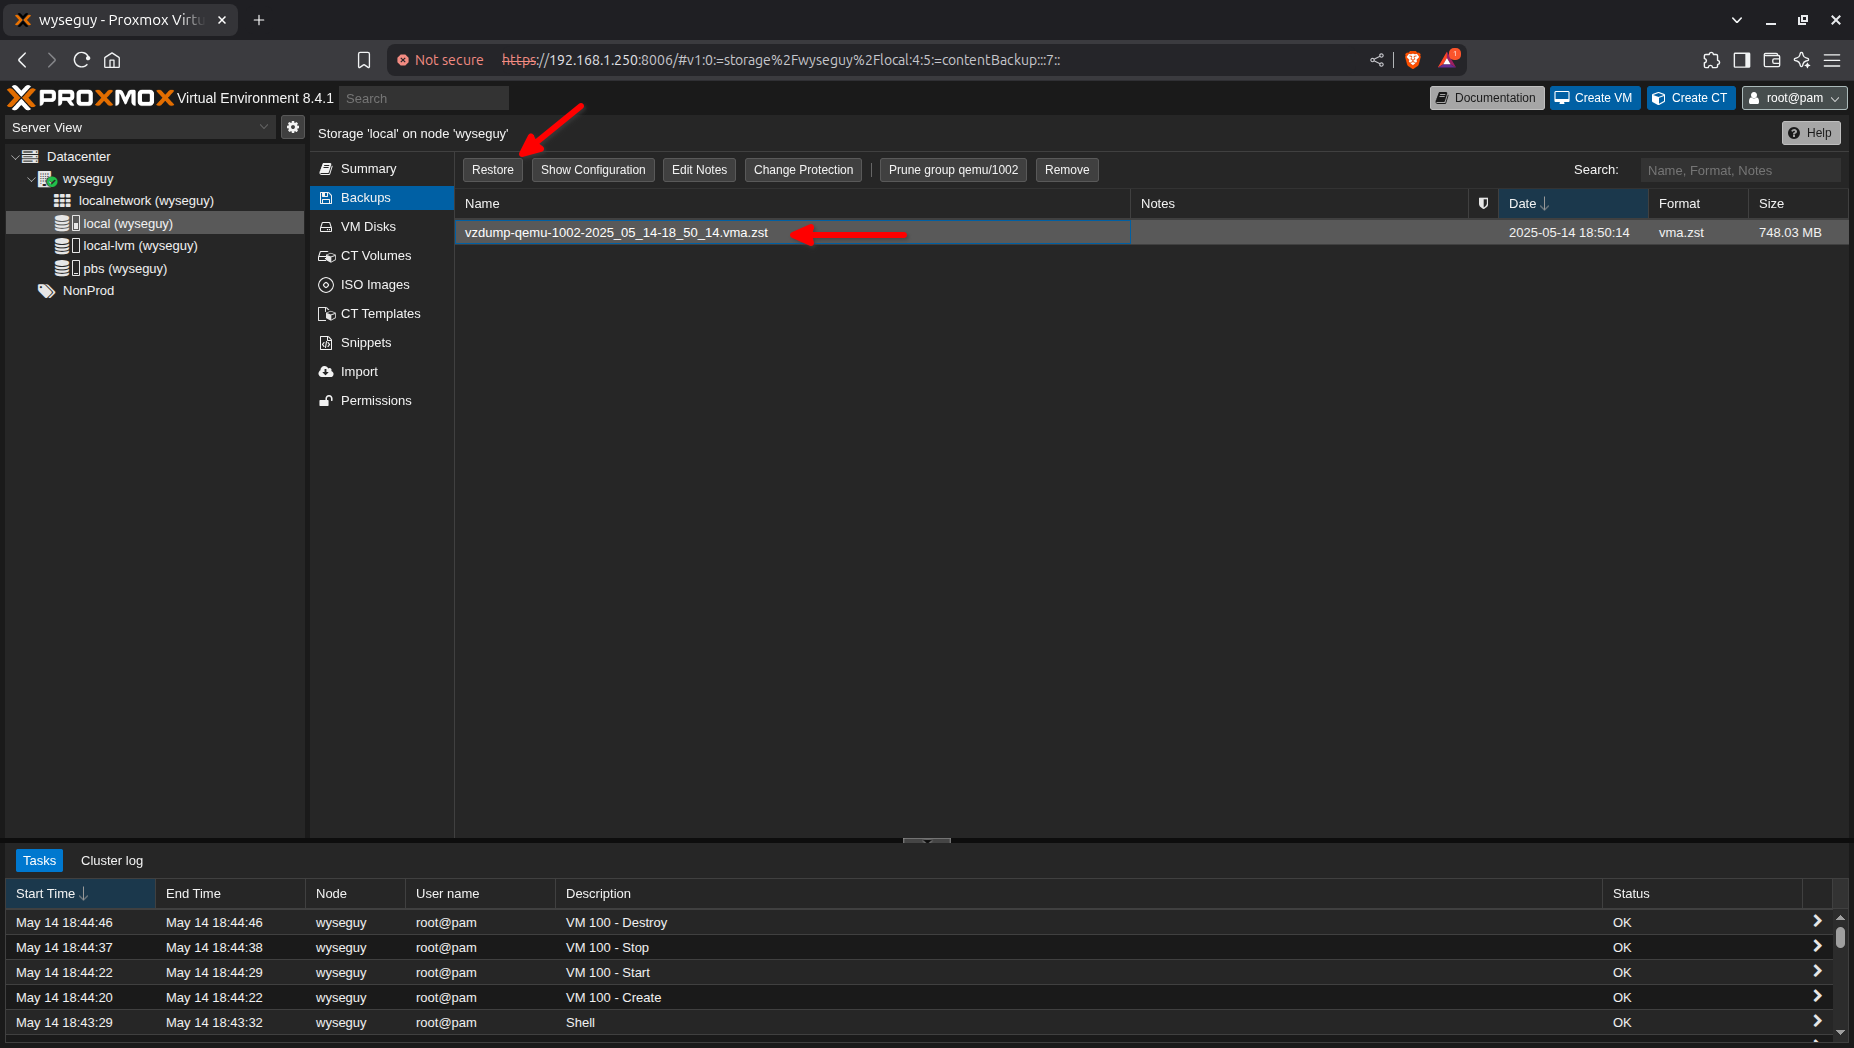Sort by Date column
Screen dimensions: 1854x1048
coord(1573,203)
